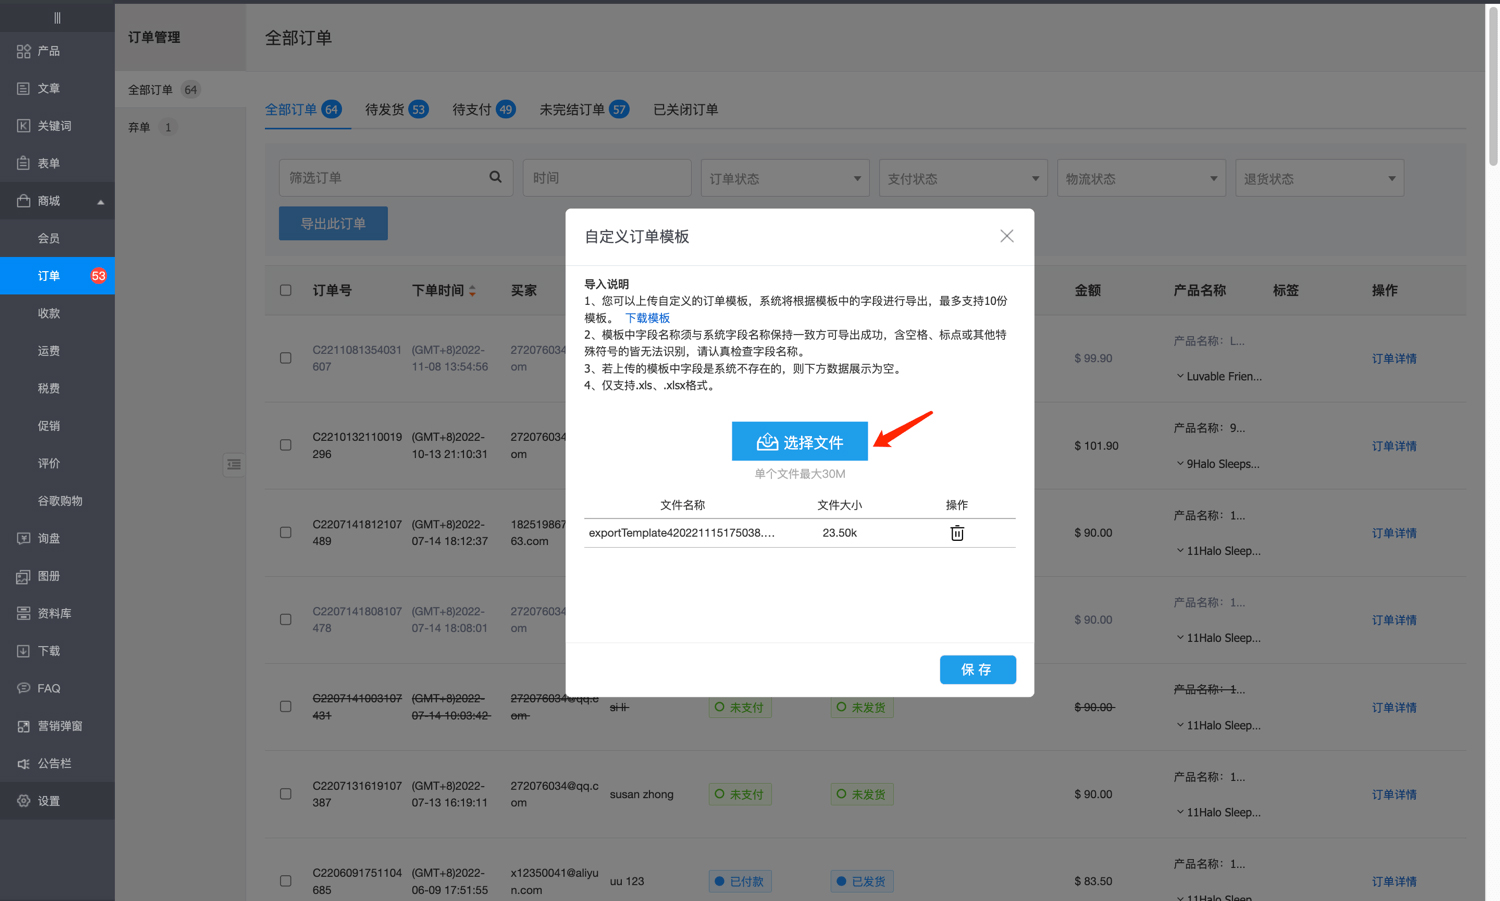
Task: Open the 订单状态 dropdown
Action: [784, 178]
